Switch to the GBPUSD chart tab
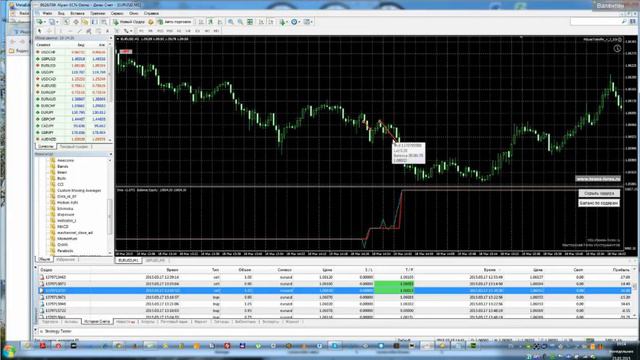Image resolution: width=640 pixels, height=360 pixels. point(156,260)
